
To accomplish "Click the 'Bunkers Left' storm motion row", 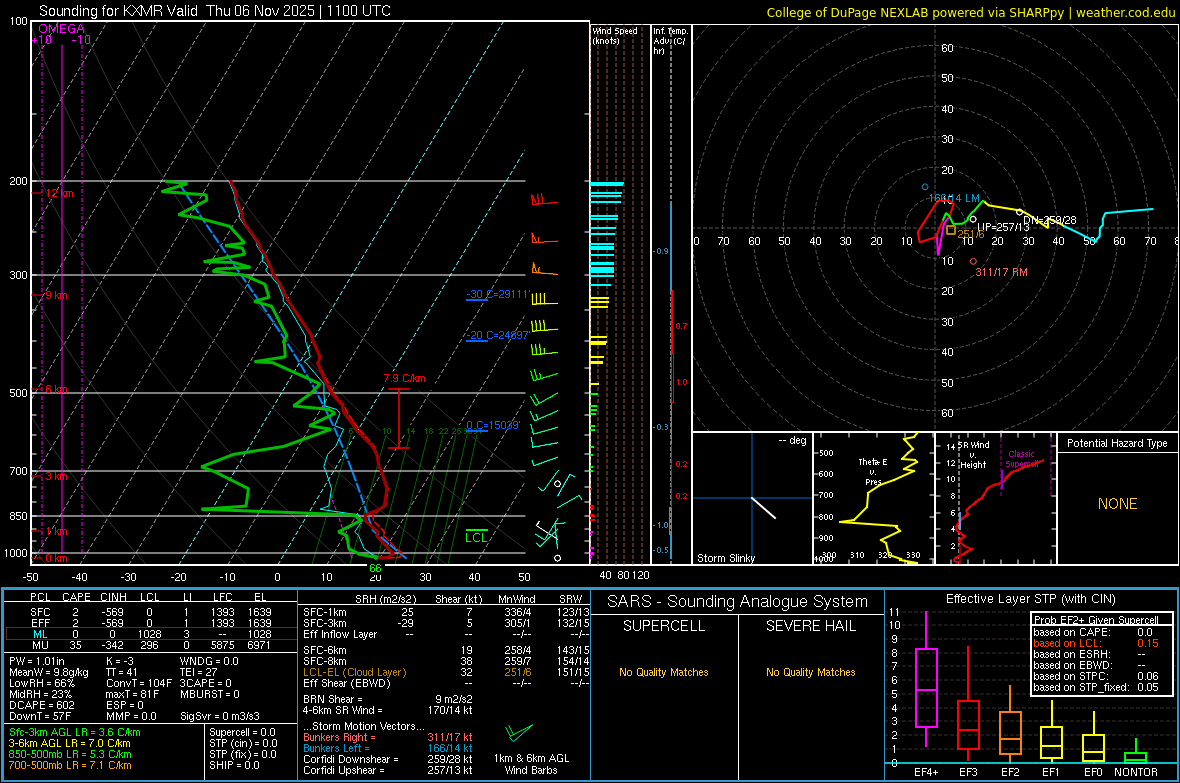I will pyautogui.click(x=388, y=748).
